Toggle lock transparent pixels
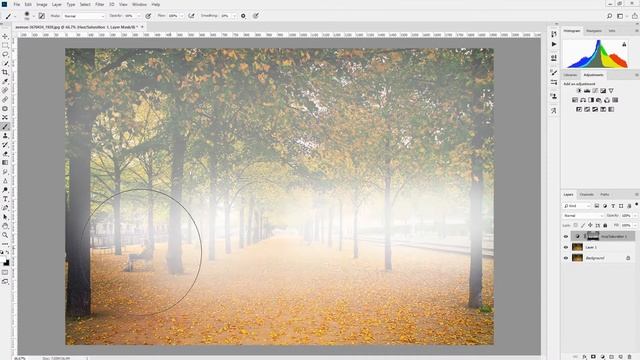This screenshot has width=640, height=360. click(x=576, y=225)
